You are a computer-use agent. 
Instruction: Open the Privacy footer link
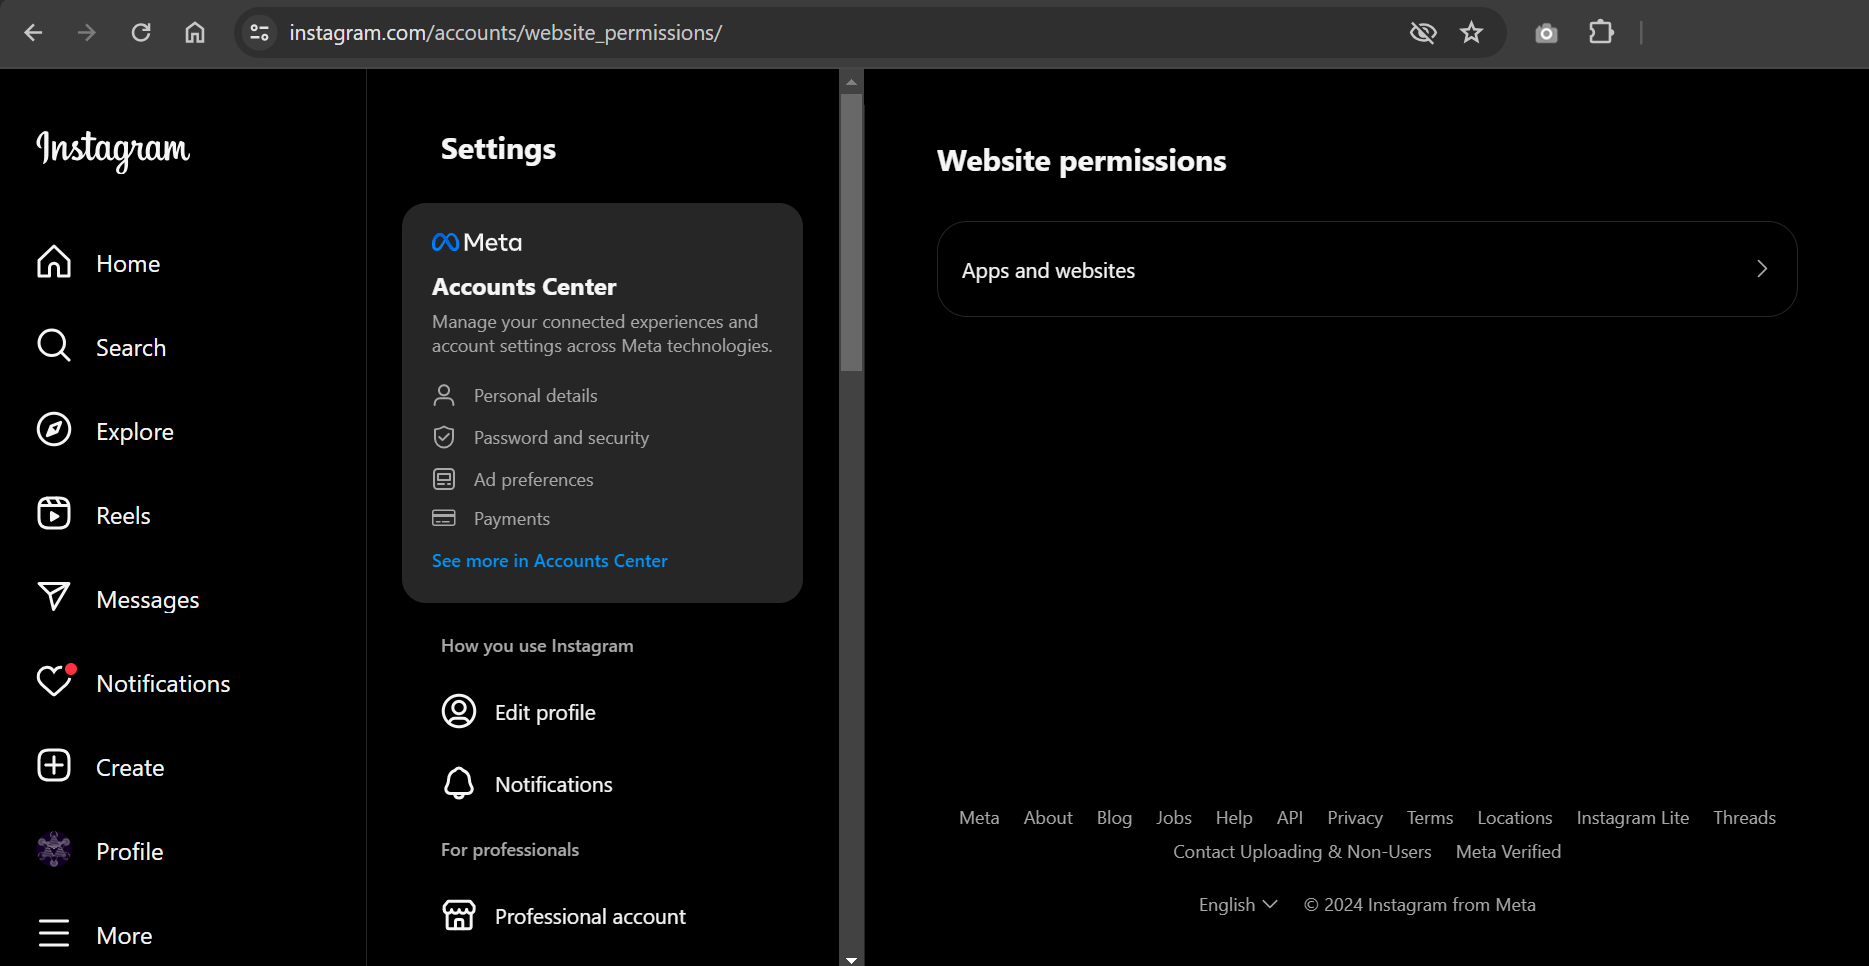click(x=1354, y=818)
